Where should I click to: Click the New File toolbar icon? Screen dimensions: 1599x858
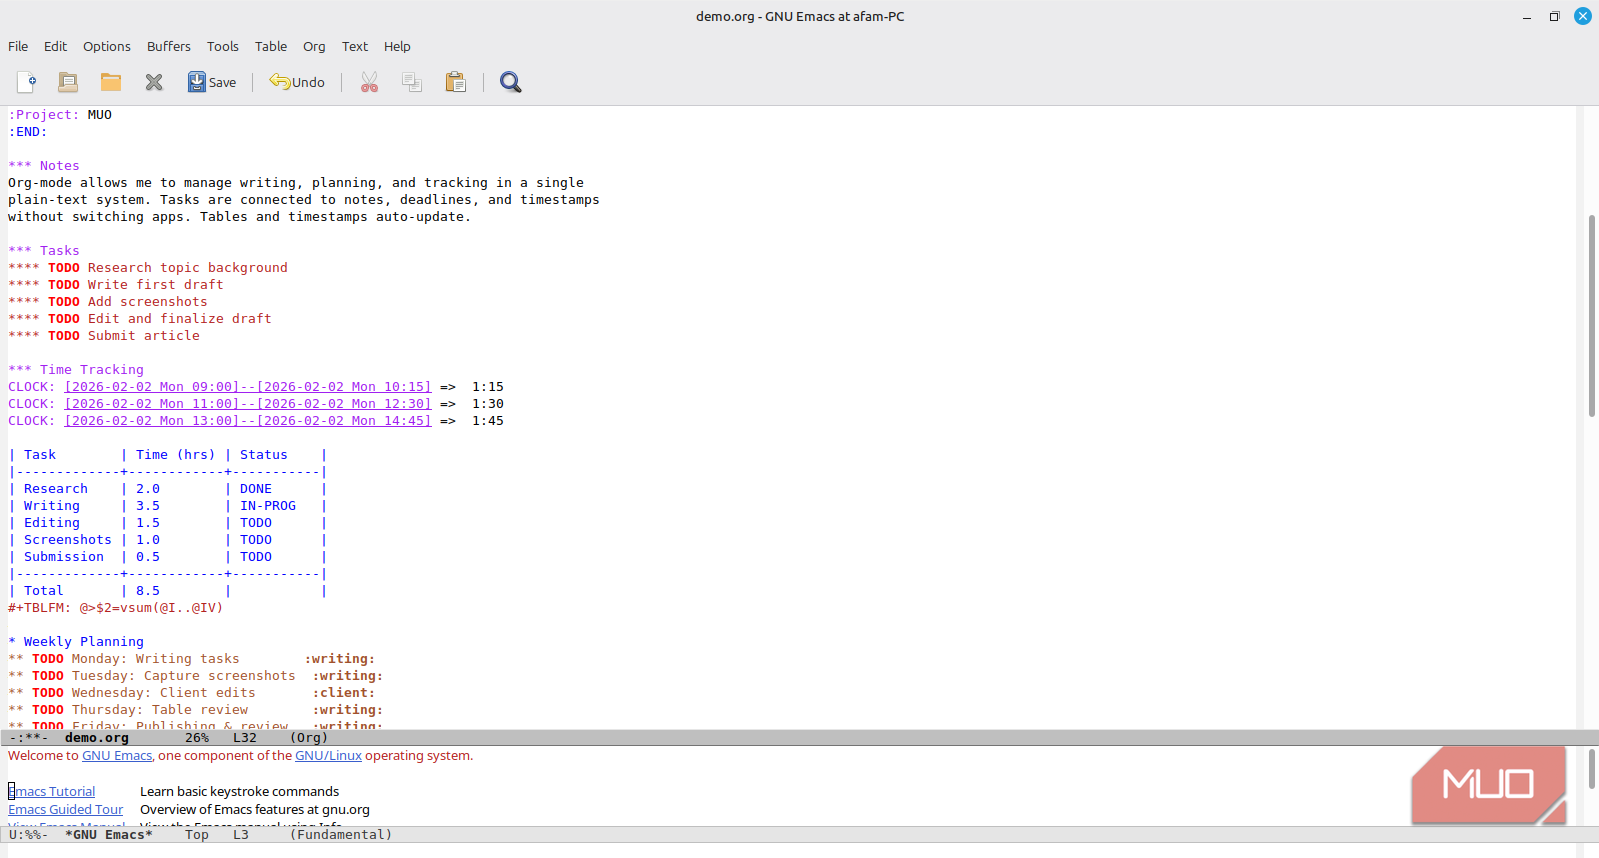coord(27,82)
